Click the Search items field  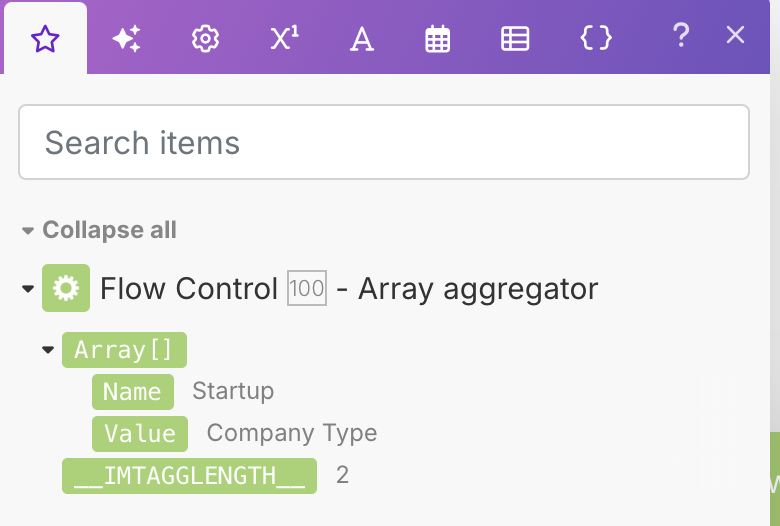point(384,142)
